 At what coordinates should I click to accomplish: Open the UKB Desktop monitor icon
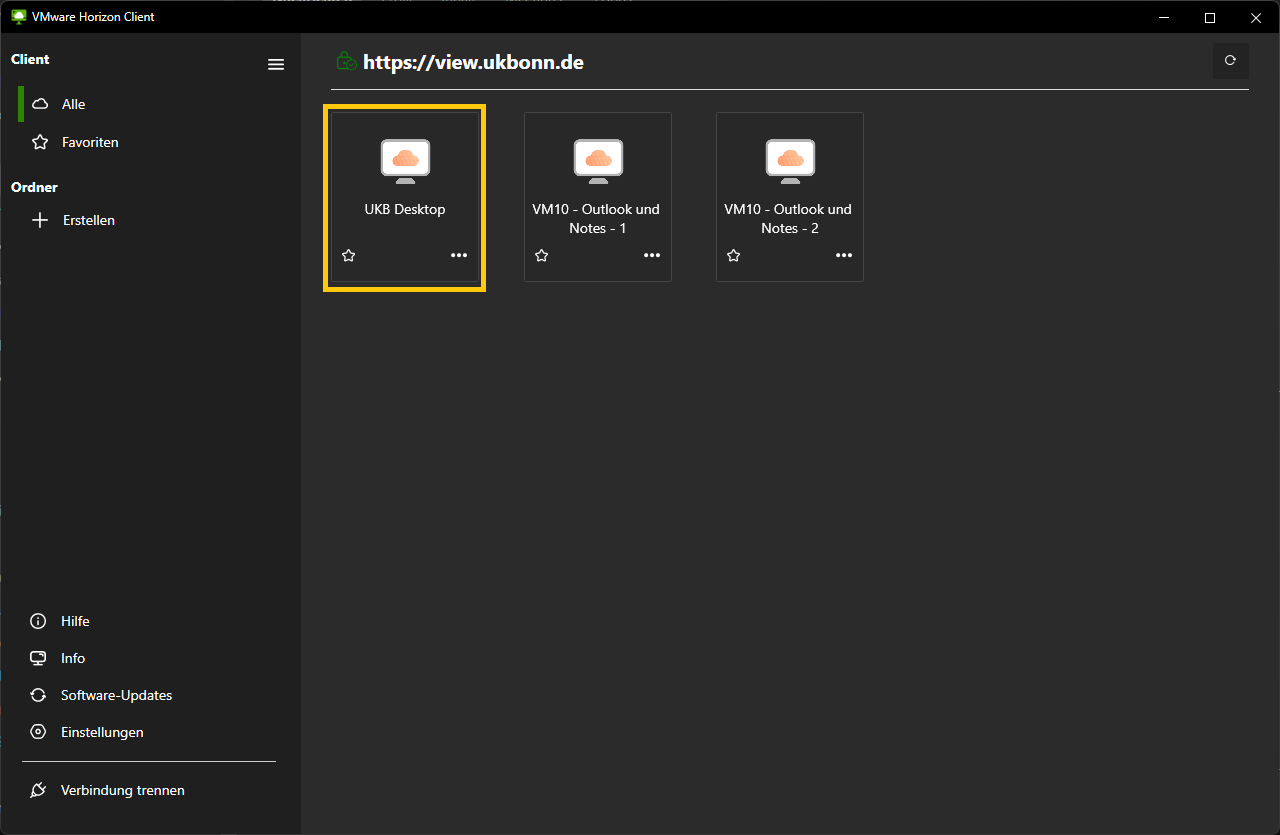[405, 161]
